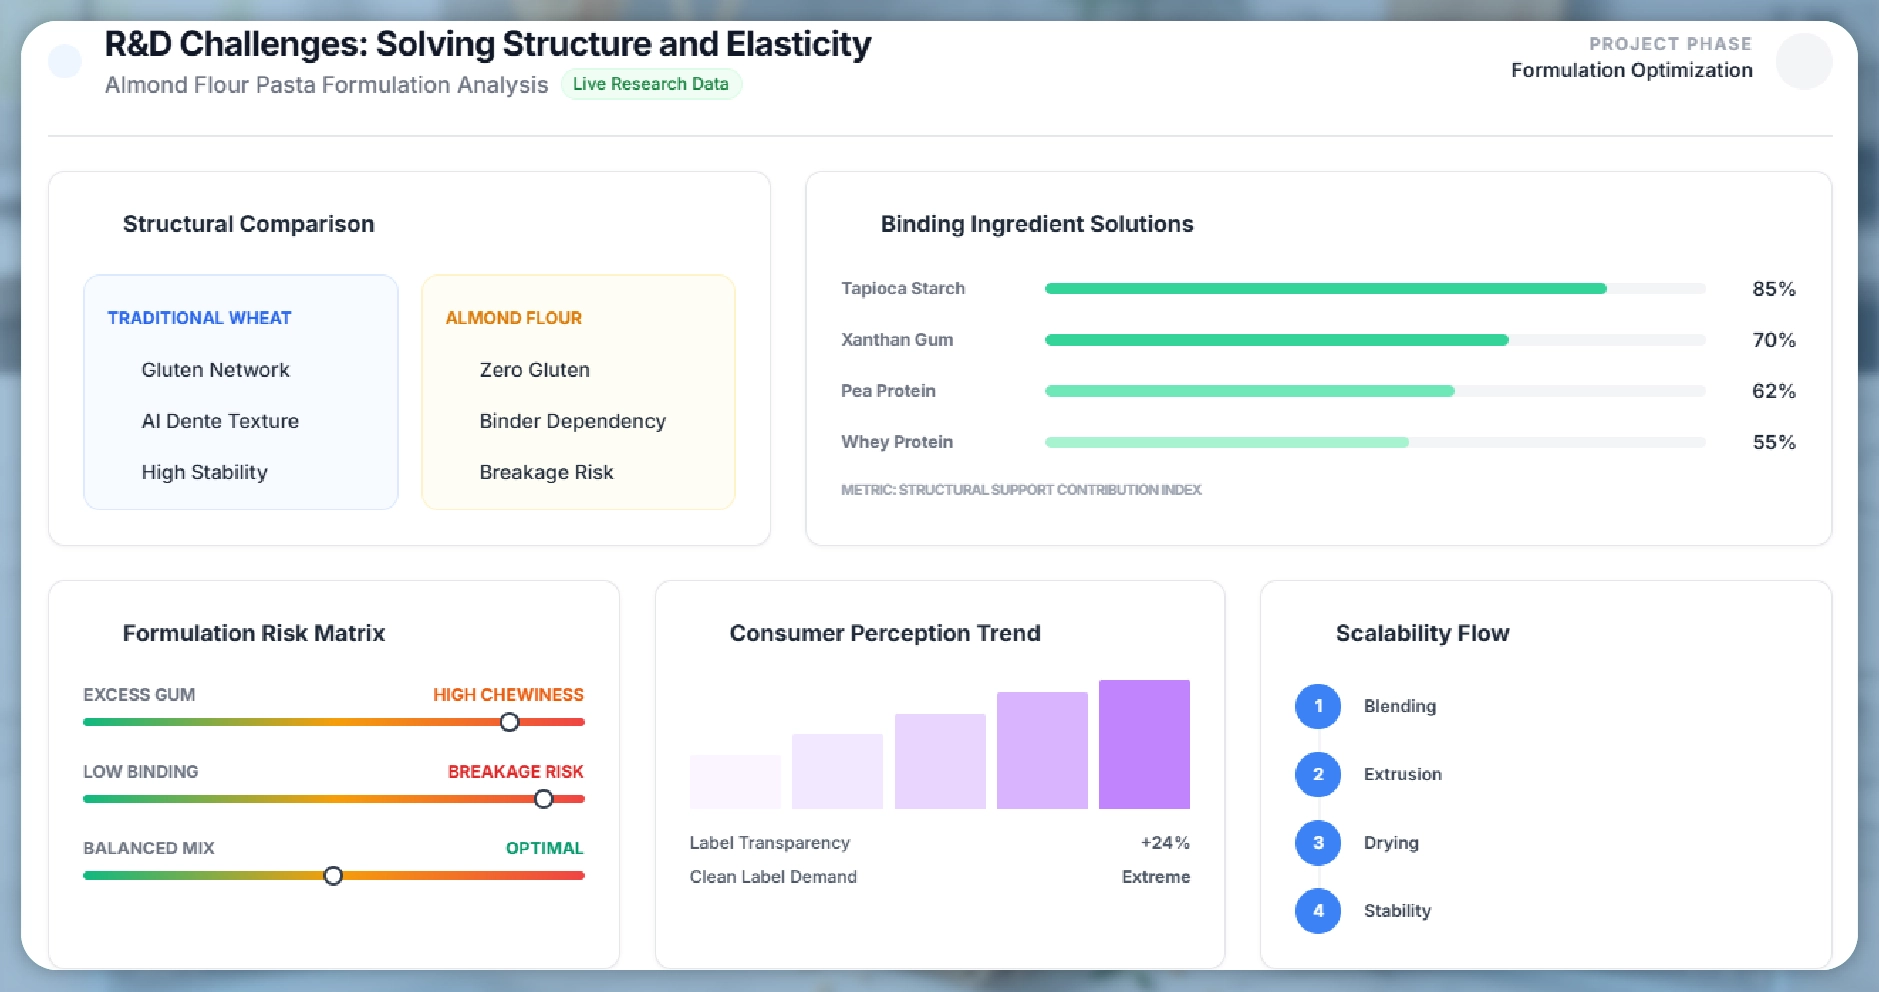Click the small circle left of title
The width and height of the screenshot is (1879, 992).
point(65,61)
